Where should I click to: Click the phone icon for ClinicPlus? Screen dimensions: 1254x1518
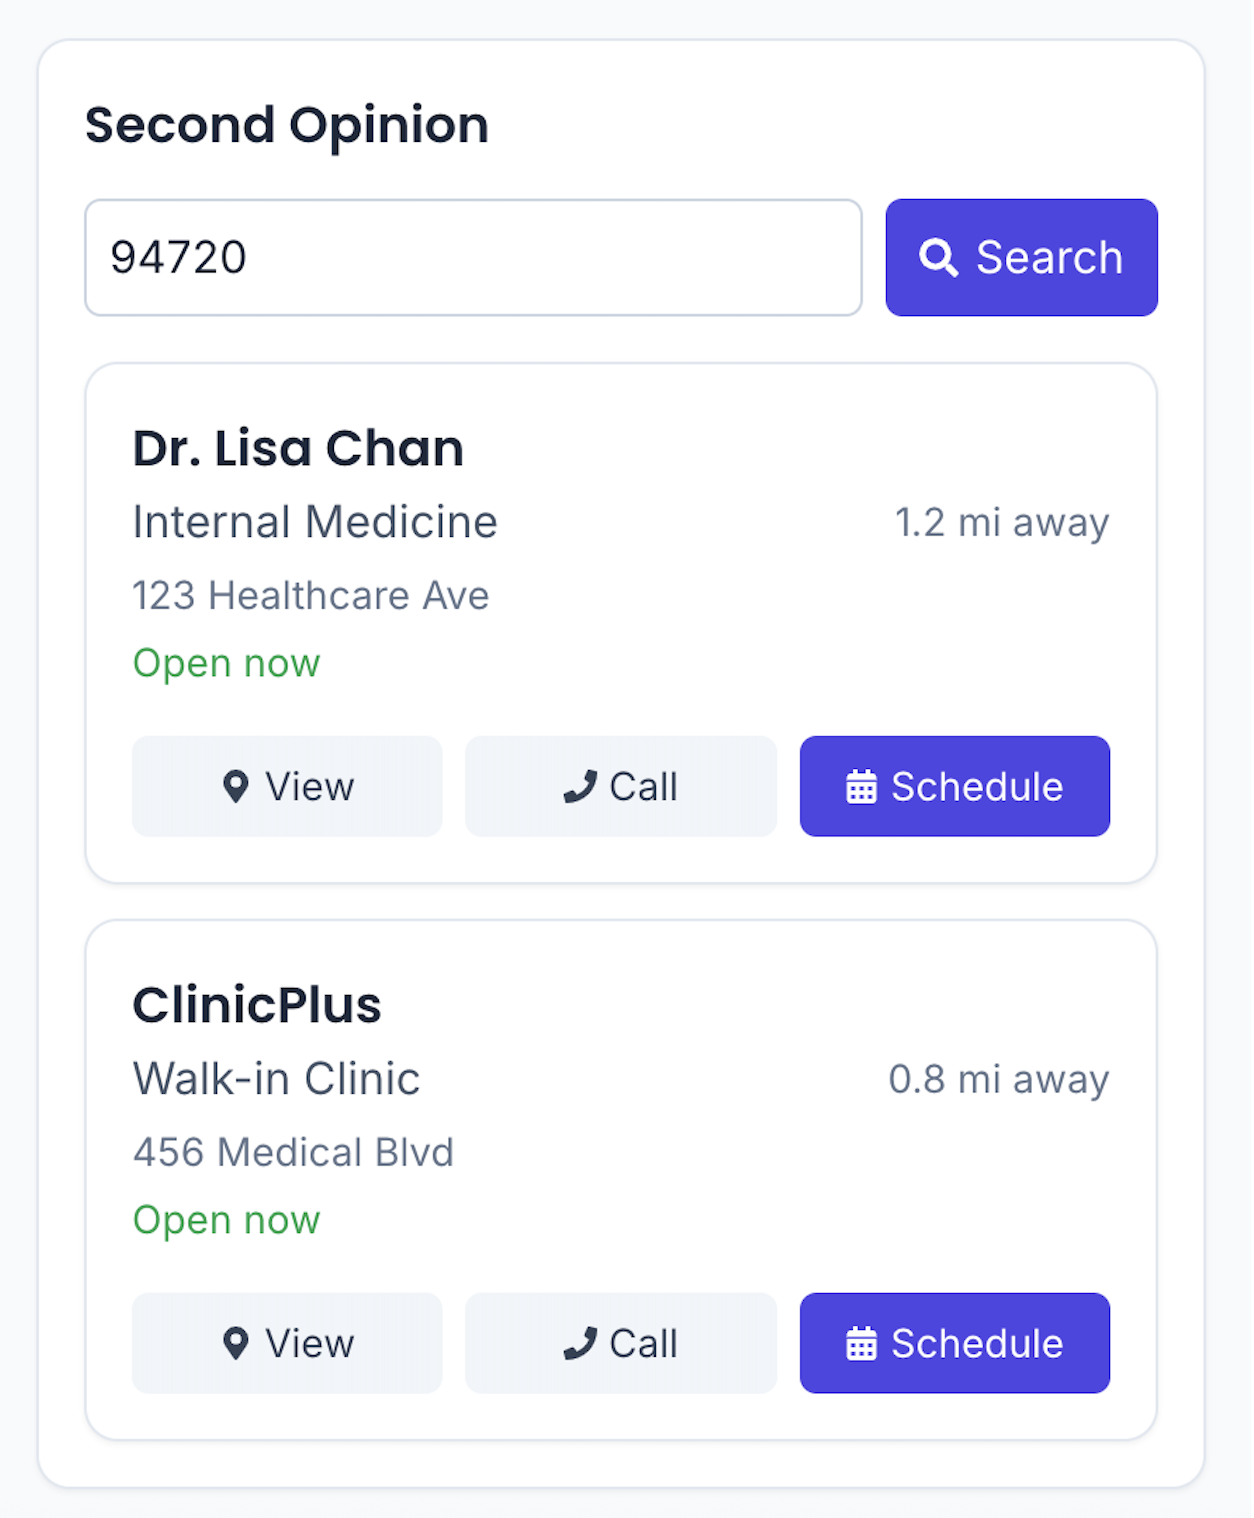click(x=580, y=1344)
